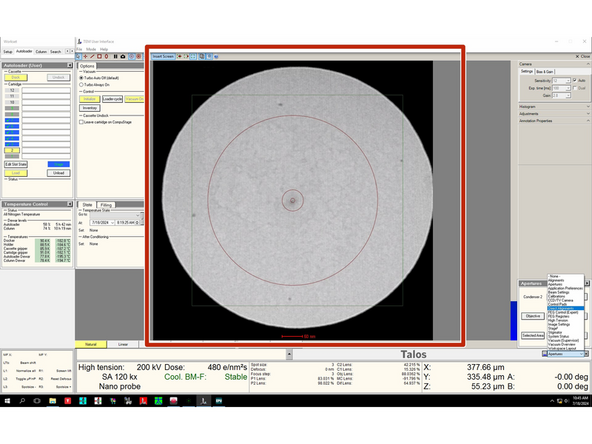Open the Gain dropdown
Image resolution: width=592 pixels, height=444 pixels.
[x=567, y=96]
